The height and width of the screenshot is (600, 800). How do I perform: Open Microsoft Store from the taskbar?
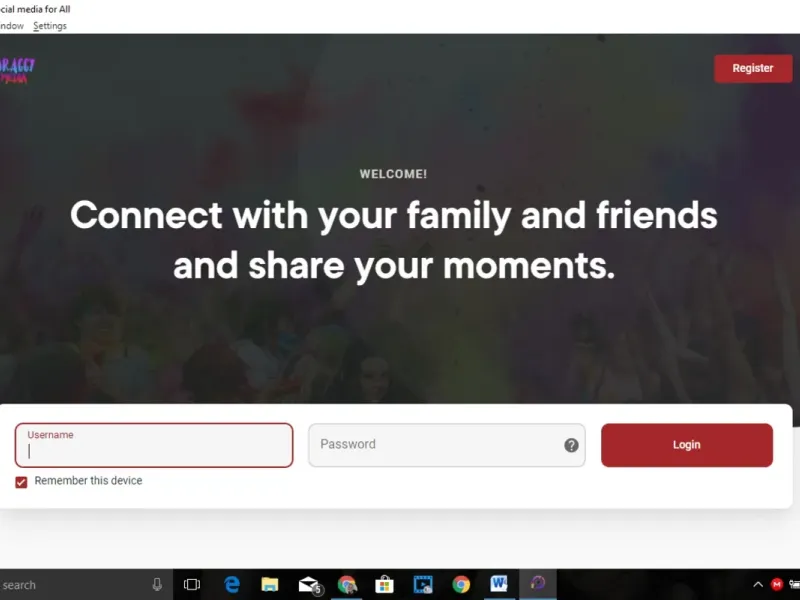pyautogui.click(x=384, y=584)
